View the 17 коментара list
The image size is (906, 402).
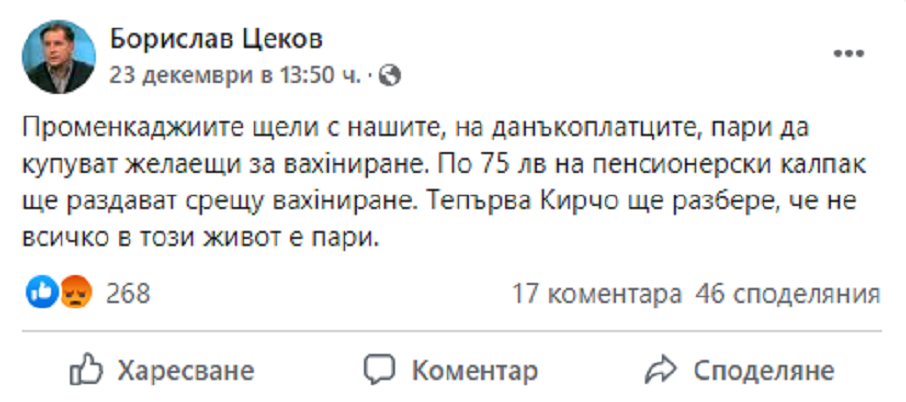(x=597, y=293)
